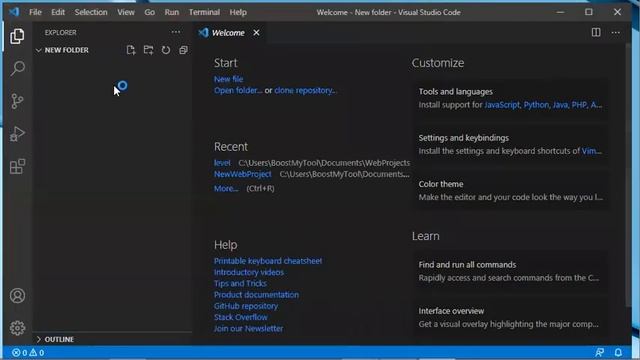Screen dimensions: 640x360
Task: Click Join our Newsletter link
Action: click(x=248, y=329)
